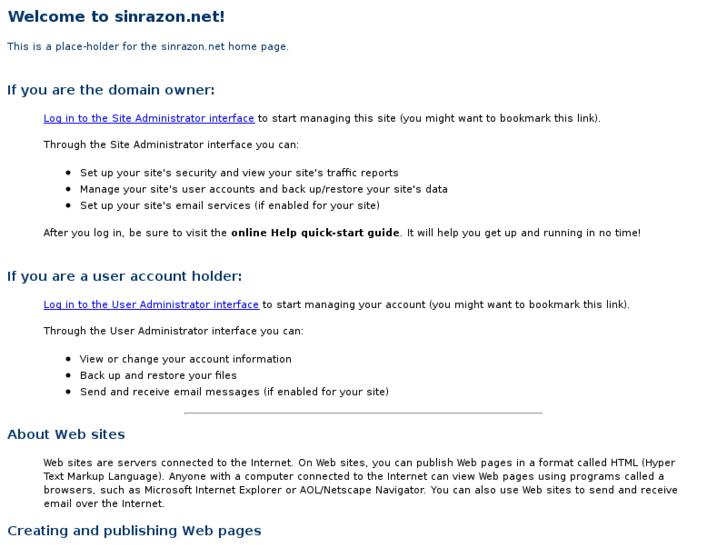
Task: Click the "Back up and restore your files" bullet
Action: (x=158, y=375)
